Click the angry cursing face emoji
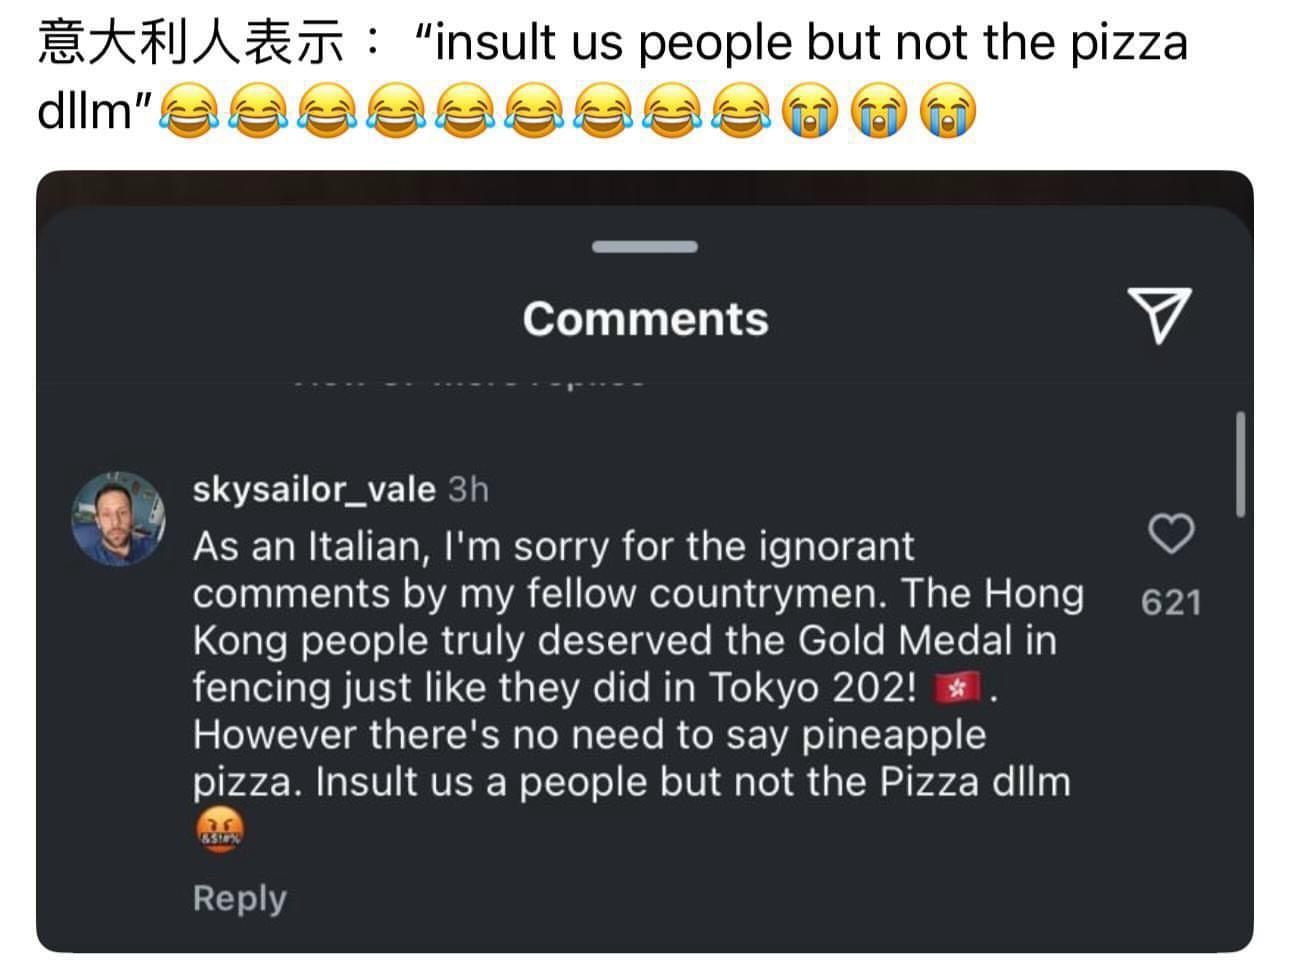1290x974 pixels. tap(219, 831)
